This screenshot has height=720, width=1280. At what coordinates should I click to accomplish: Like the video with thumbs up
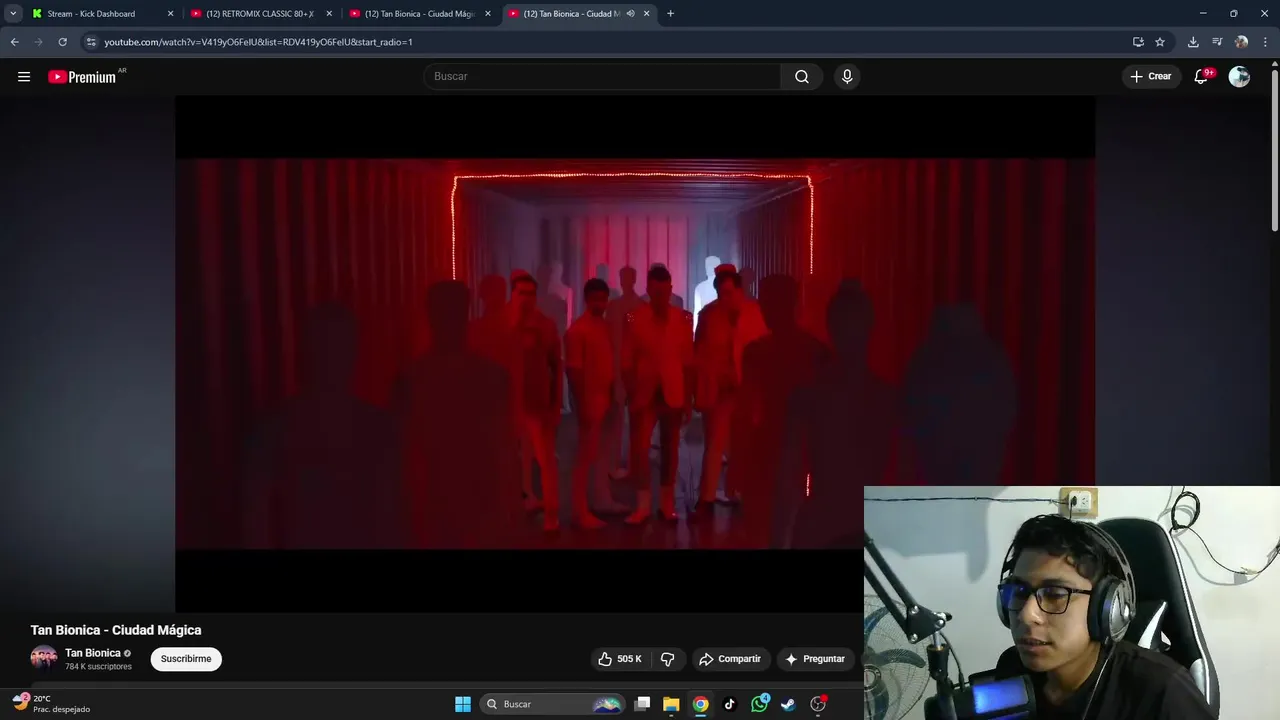click(620, 659)
